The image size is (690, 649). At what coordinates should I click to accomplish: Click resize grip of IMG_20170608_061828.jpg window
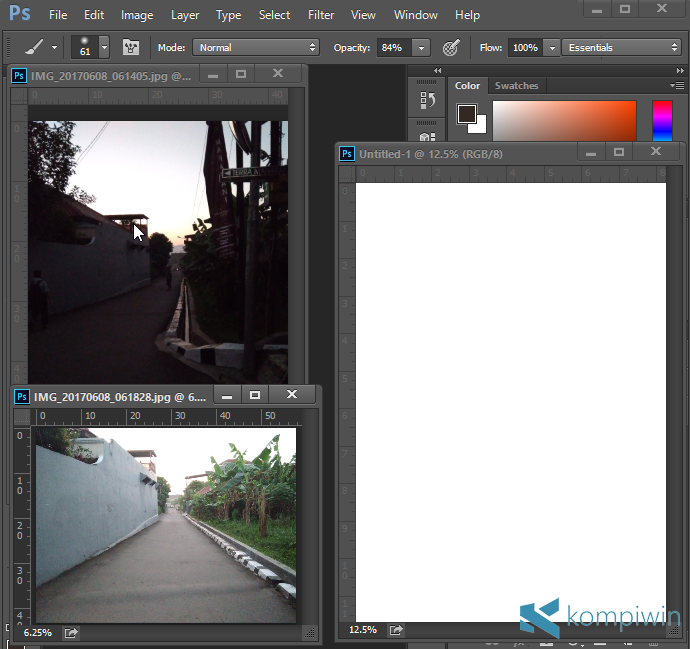coord(310,633)
